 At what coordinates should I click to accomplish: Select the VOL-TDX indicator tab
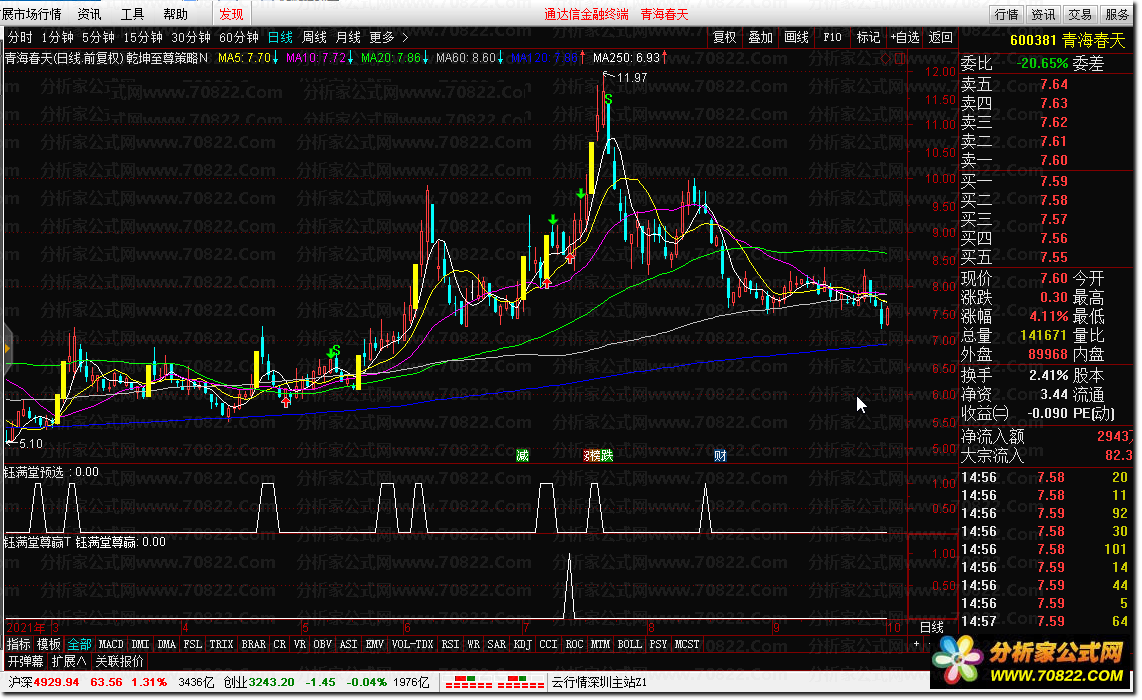point(412,644)
